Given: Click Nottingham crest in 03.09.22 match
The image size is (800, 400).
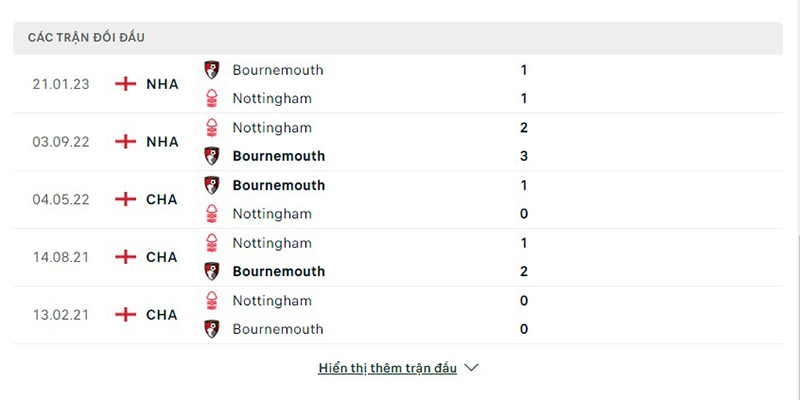Looking at the screenshot, I should (212, 128).
